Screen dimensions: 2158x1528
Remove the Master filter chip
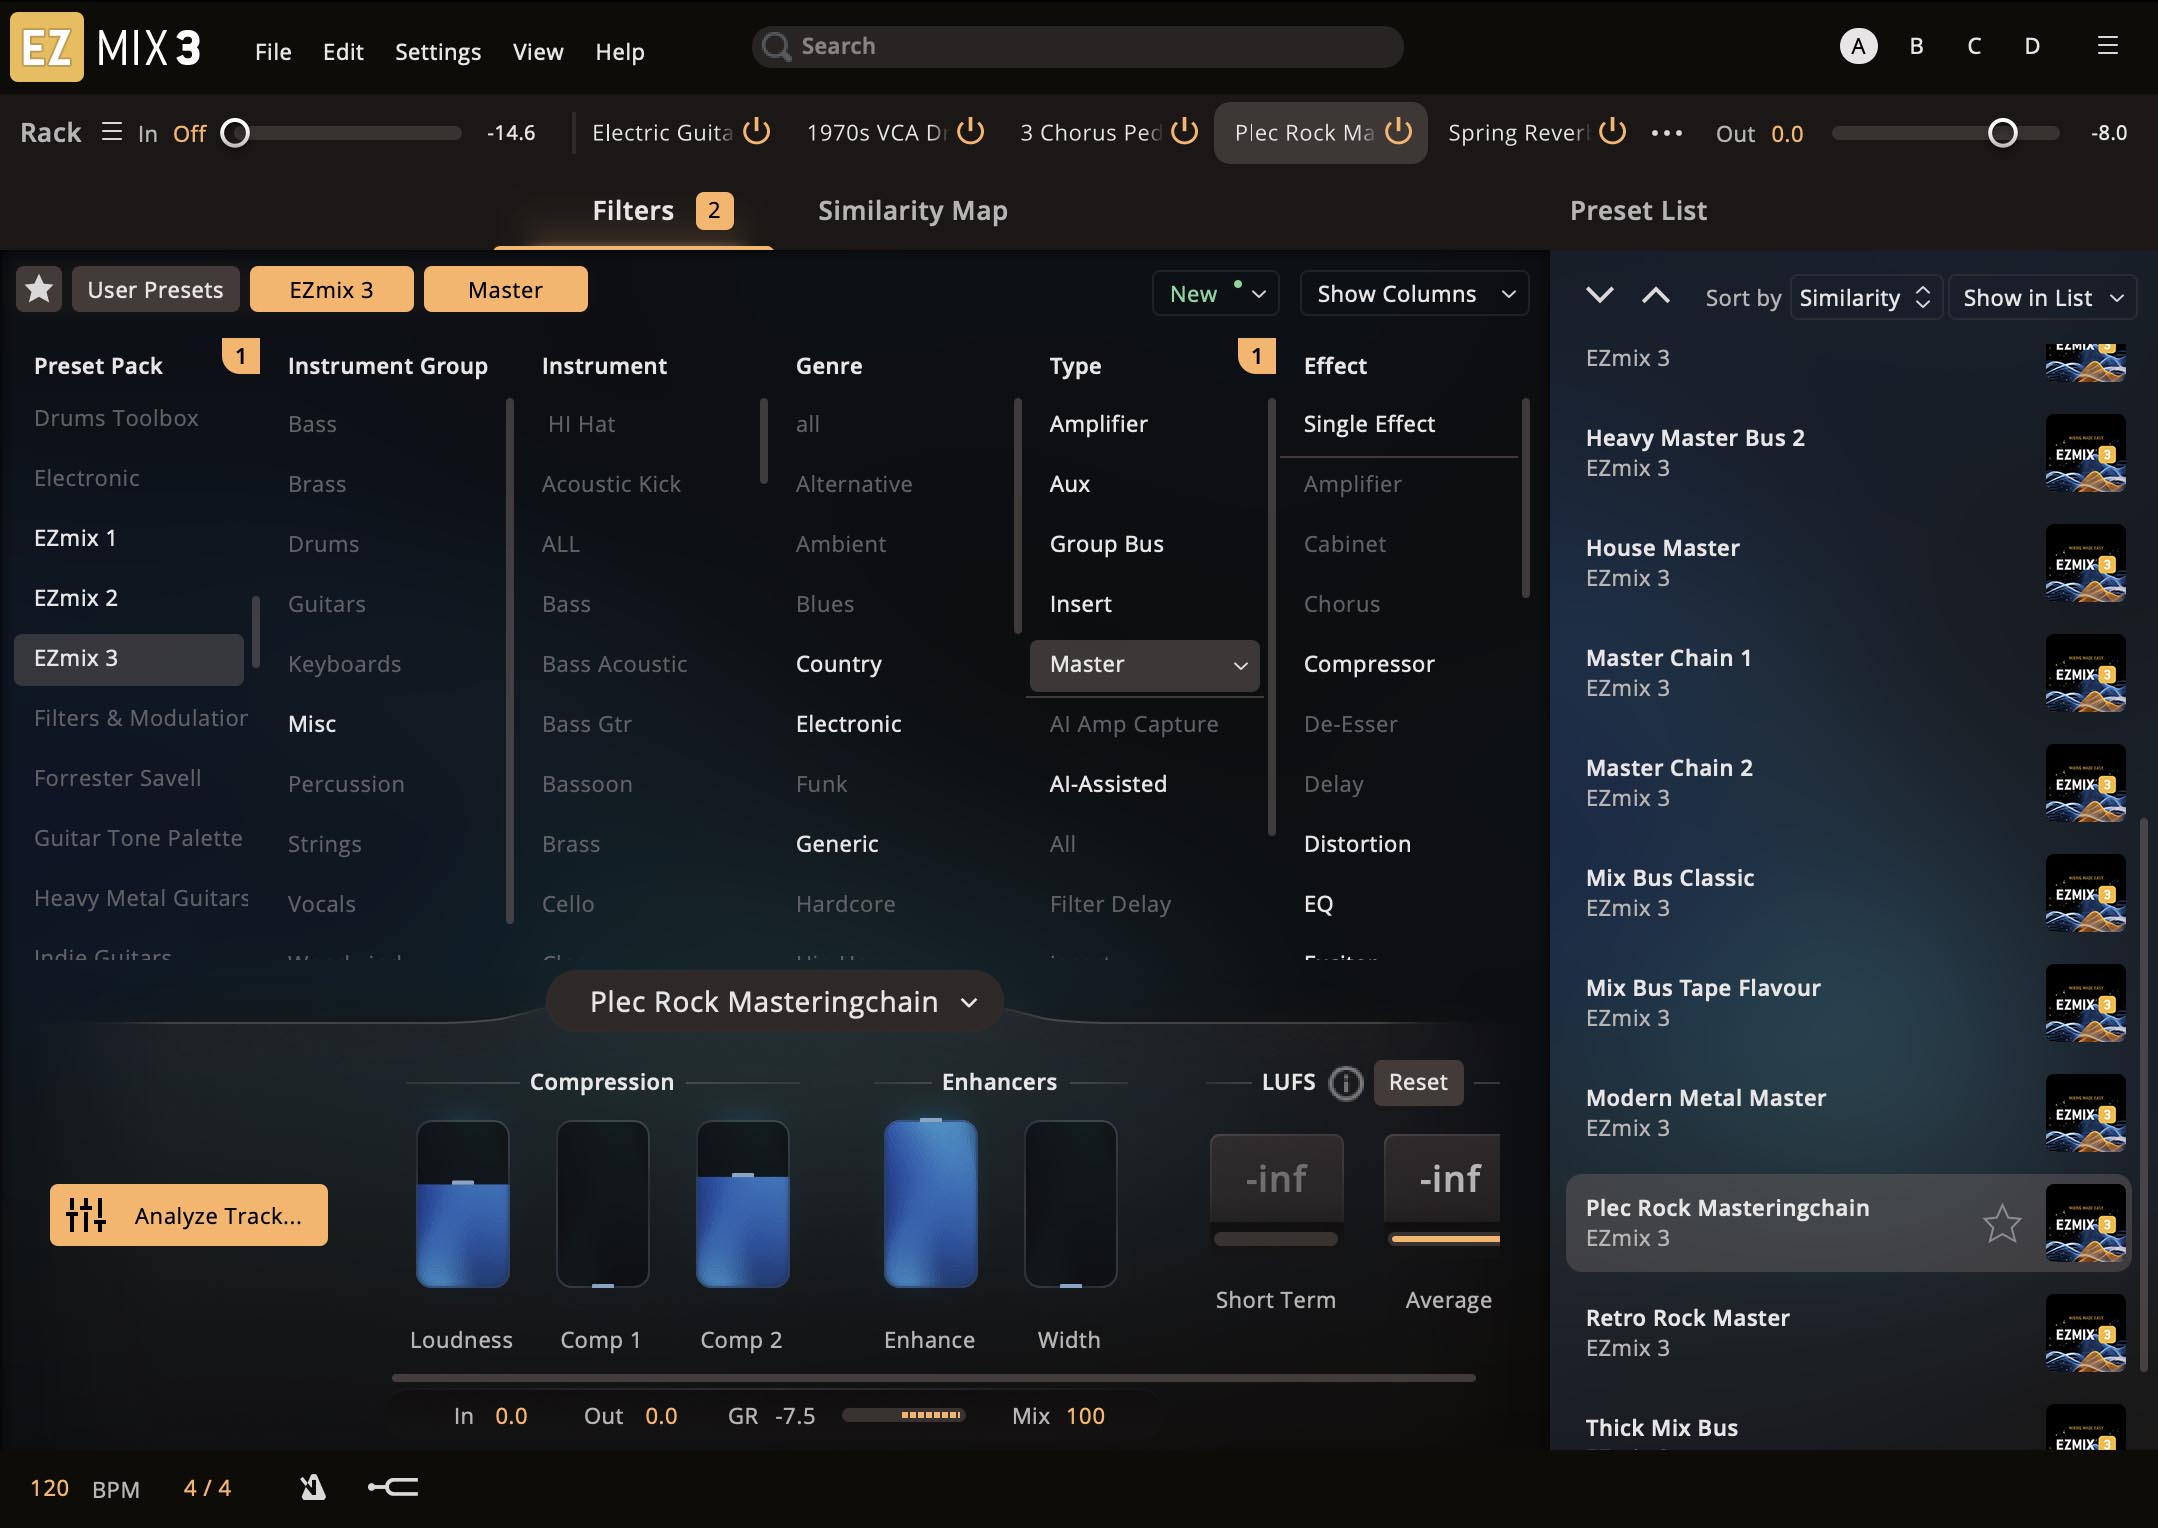505,290
